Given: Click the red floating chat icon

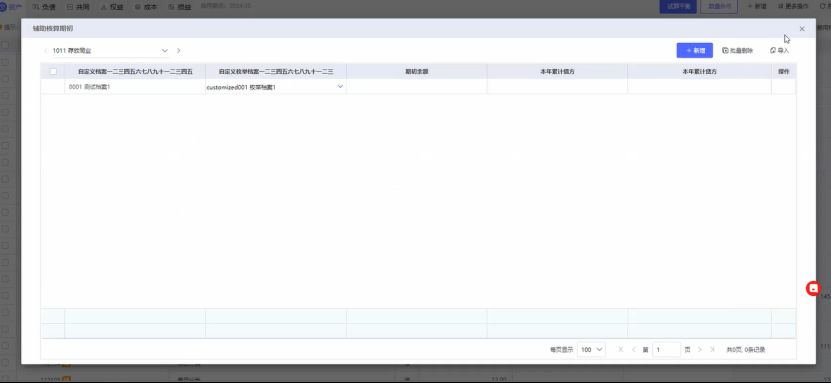Looking at the screenshot, I should [x=813, y=288].
